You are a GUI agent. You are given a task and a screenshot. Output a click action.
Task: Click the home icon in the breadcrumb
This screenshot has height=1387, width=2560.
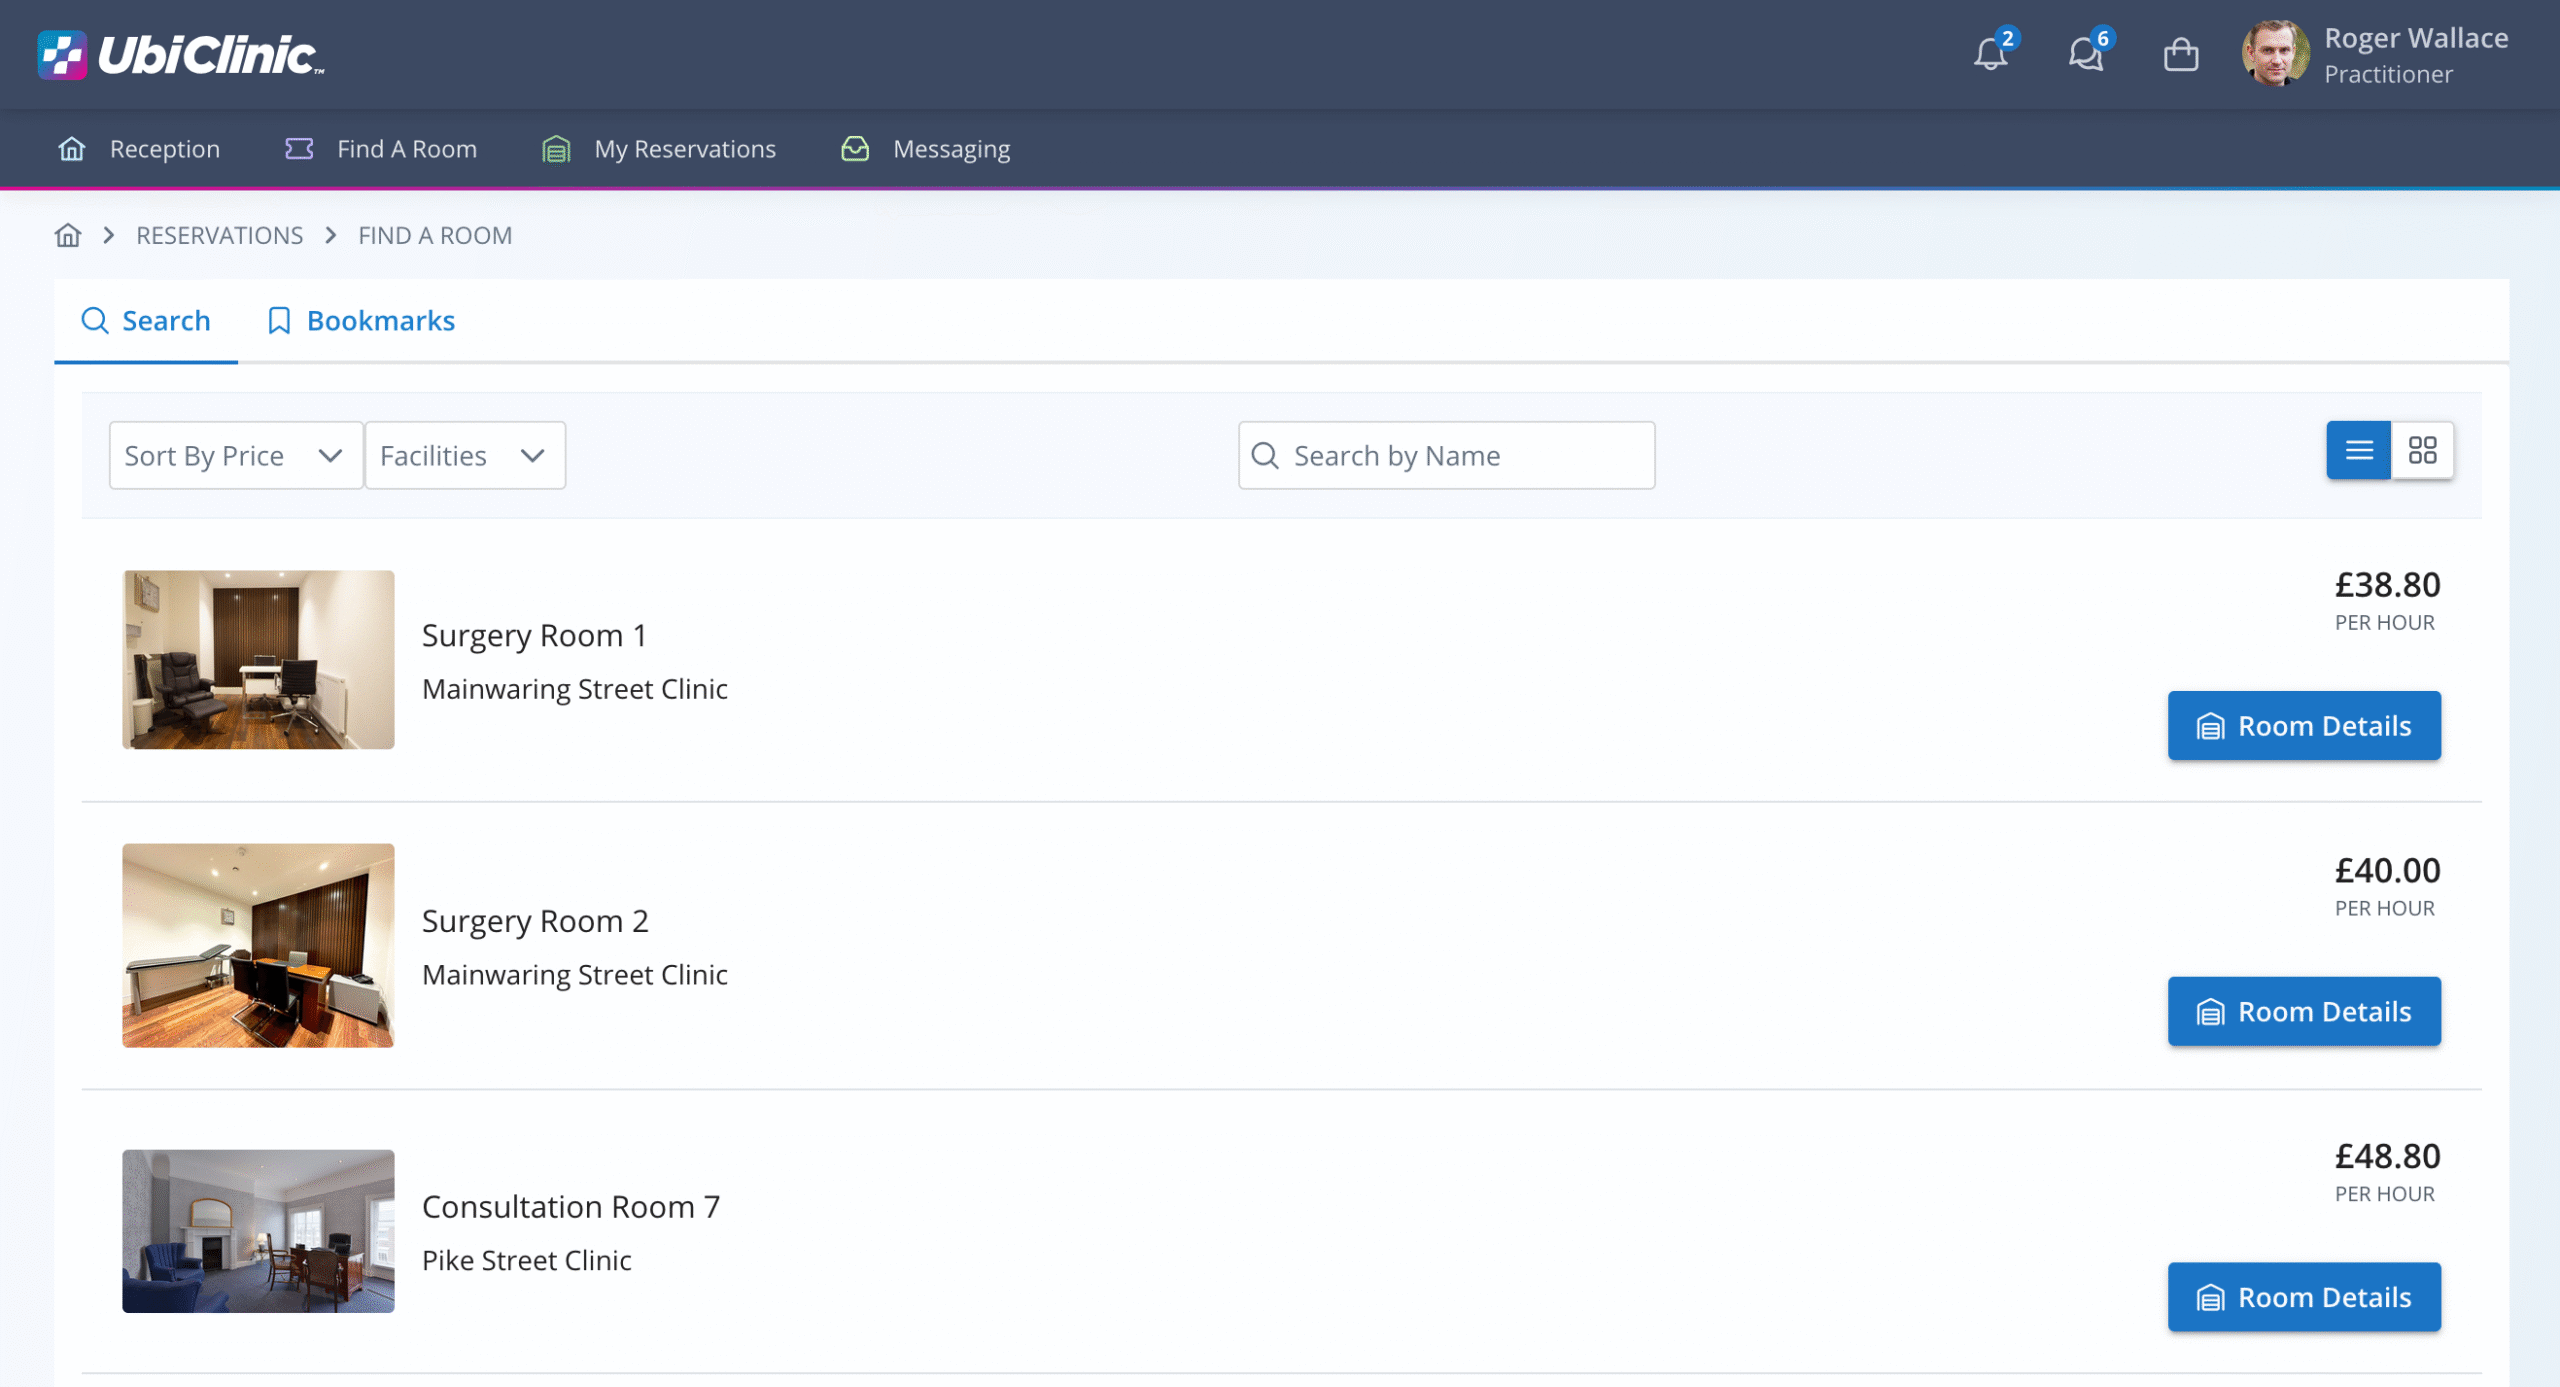(x=68, y=235)
